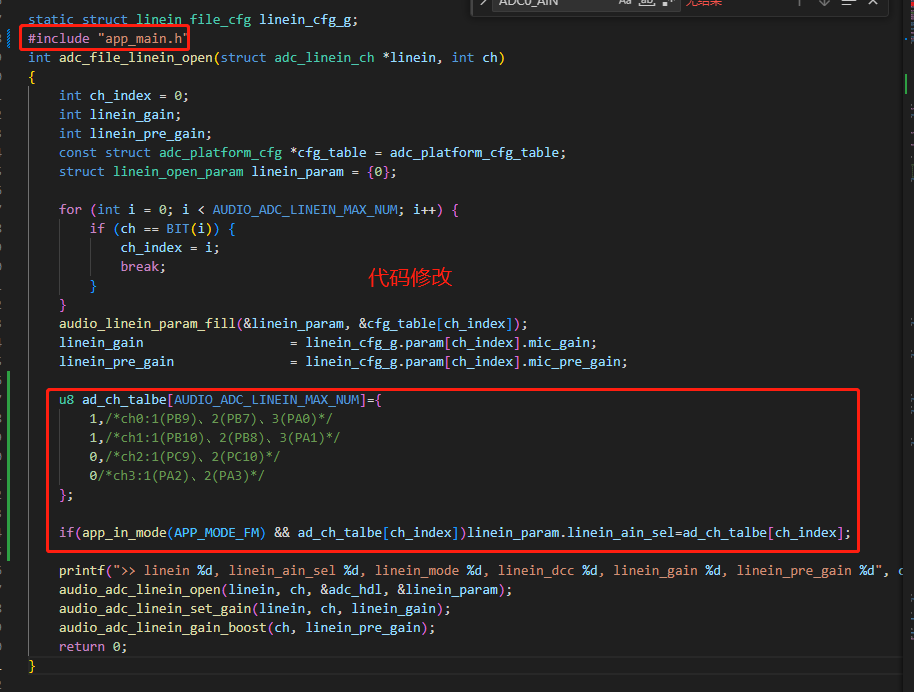
Task: Click the "int linein_pre_gain;" declaration
Action: click(135, 134)
